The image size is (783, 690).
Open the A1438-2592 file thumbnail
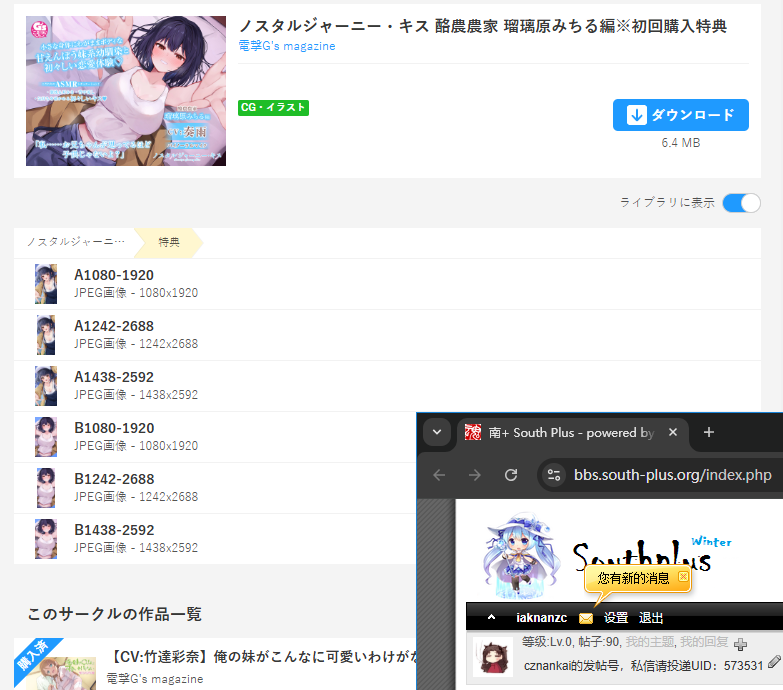point(46,385)
